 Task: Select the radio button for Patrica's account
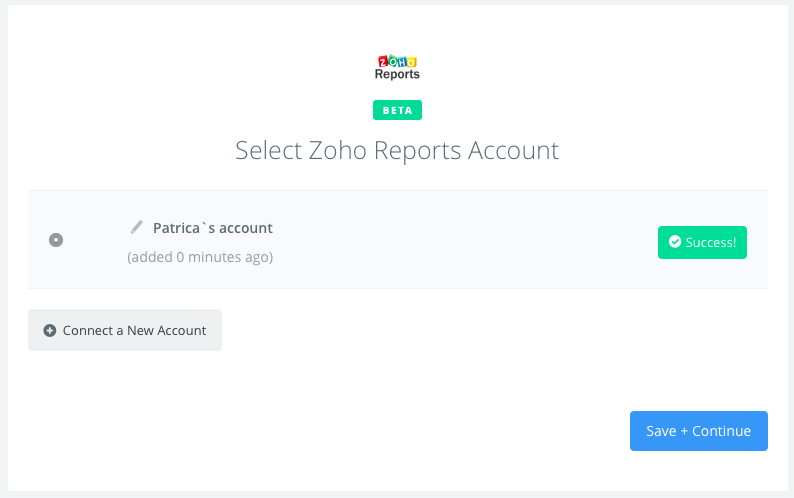pos(56,240)
